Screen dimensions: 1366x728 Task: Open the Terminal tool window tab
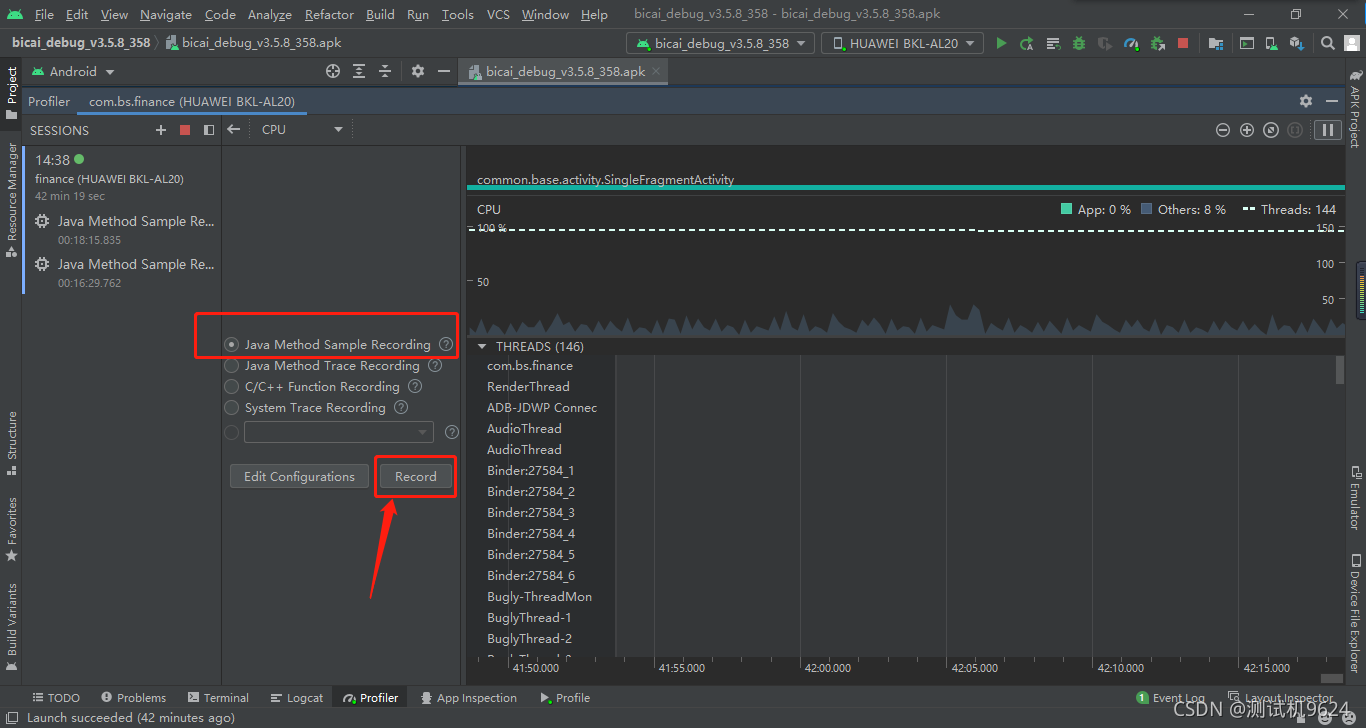tap(217, 698)
